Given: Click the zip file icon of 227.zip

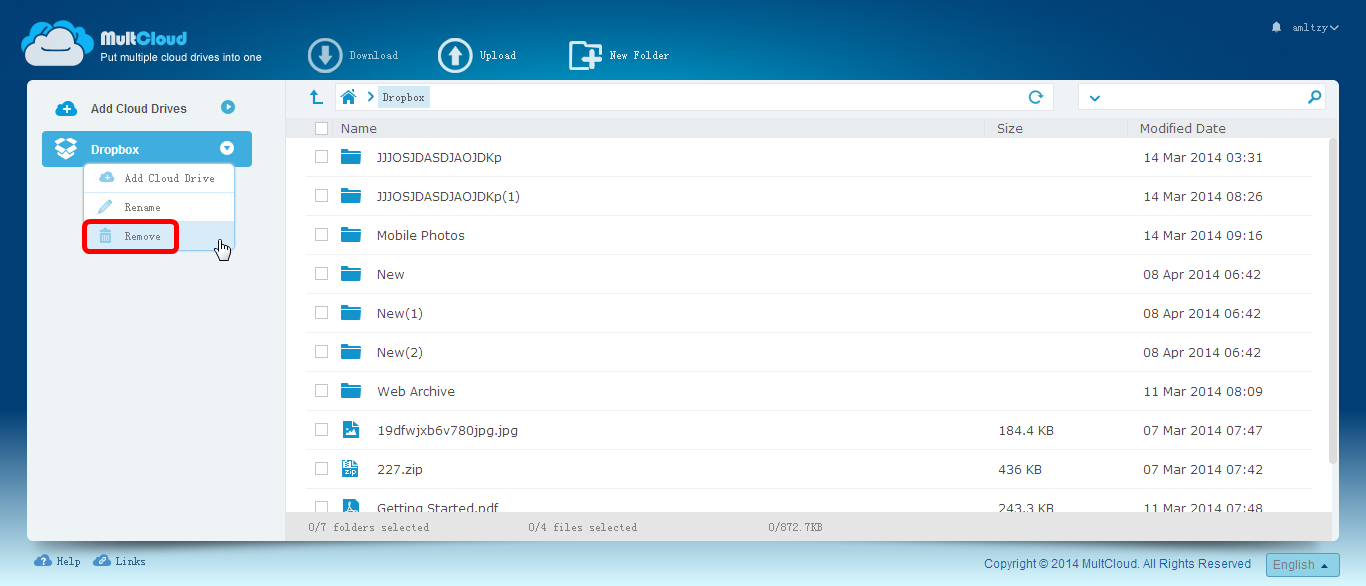Looking at the screenshot, I should 350,469.
